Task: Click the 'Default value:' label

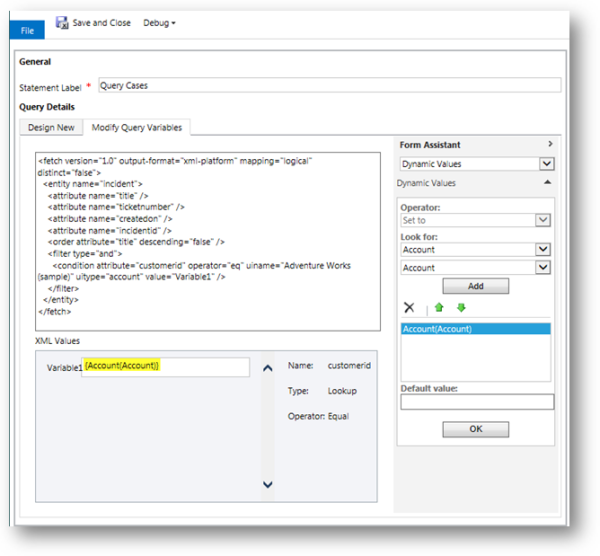Action: (x=429, y=388)
